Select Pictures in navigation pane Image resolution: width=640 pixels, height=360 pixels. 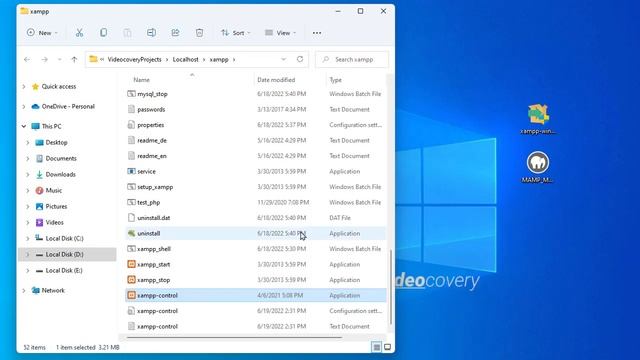(x=56, y=207)
